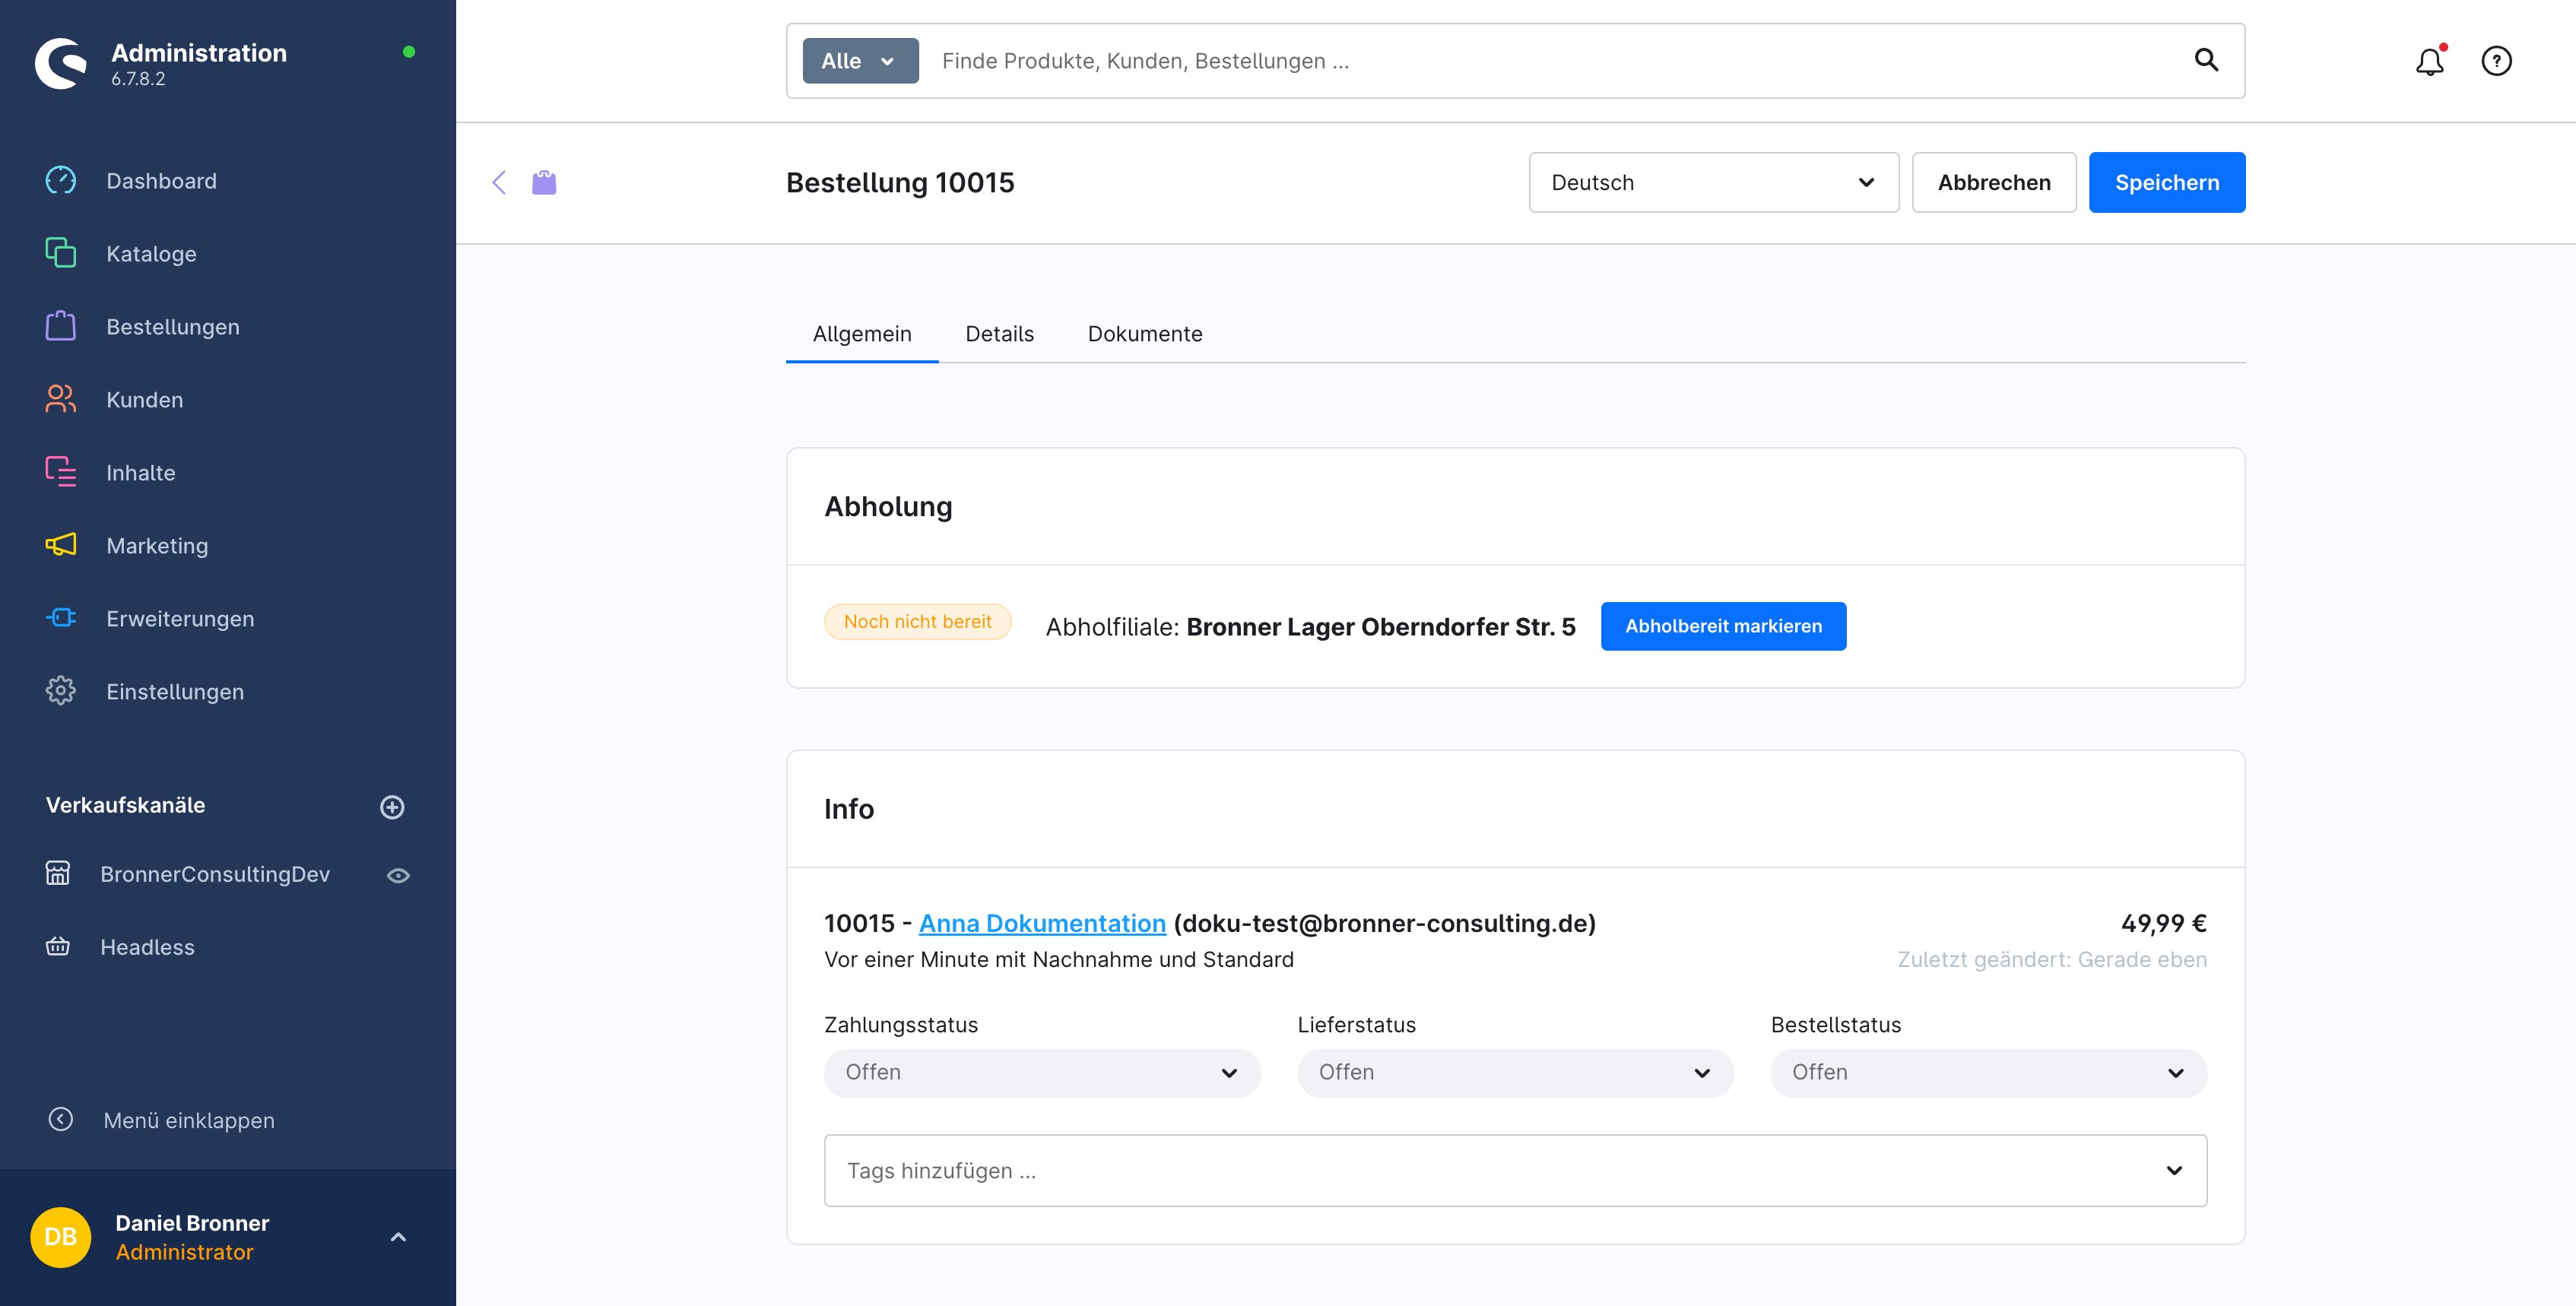
Task: Open the help question mark icon
Action: coord(2496,61)
